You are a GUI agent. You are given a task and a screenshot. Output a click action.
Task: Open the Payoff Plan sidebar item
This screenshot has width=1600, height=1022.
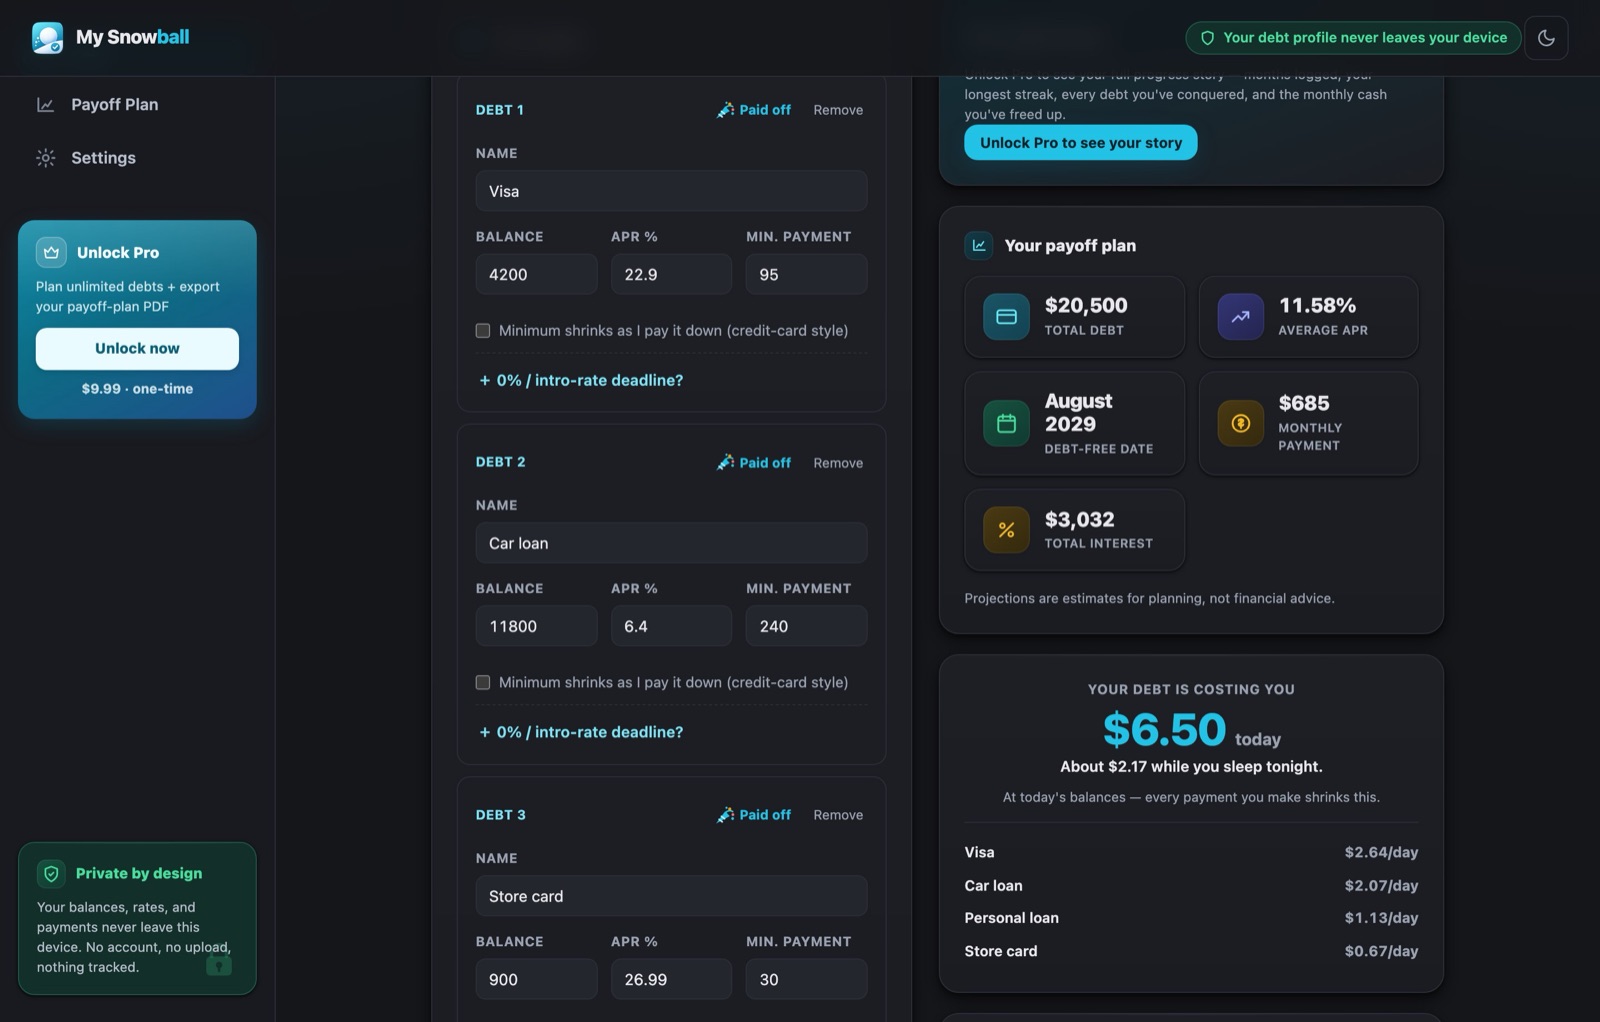pyautogui.click(x=137, y=105)
